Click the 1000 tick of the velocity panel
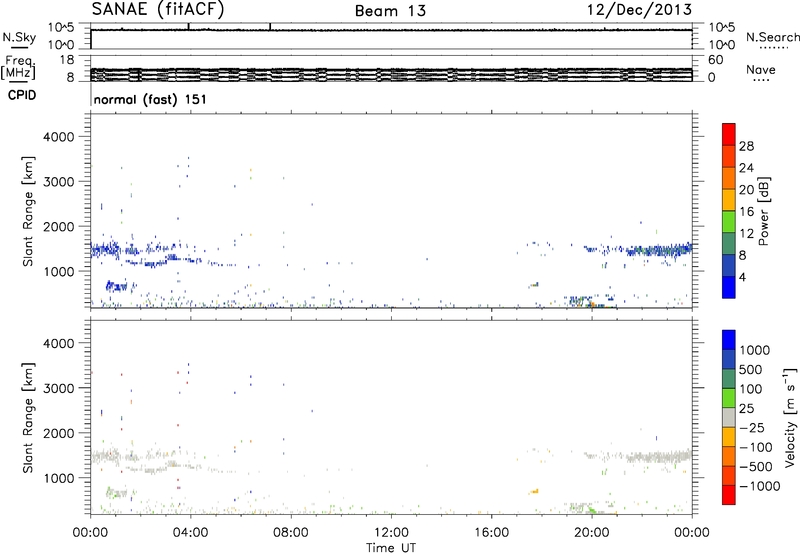800x554 pixels. point(59,478)
